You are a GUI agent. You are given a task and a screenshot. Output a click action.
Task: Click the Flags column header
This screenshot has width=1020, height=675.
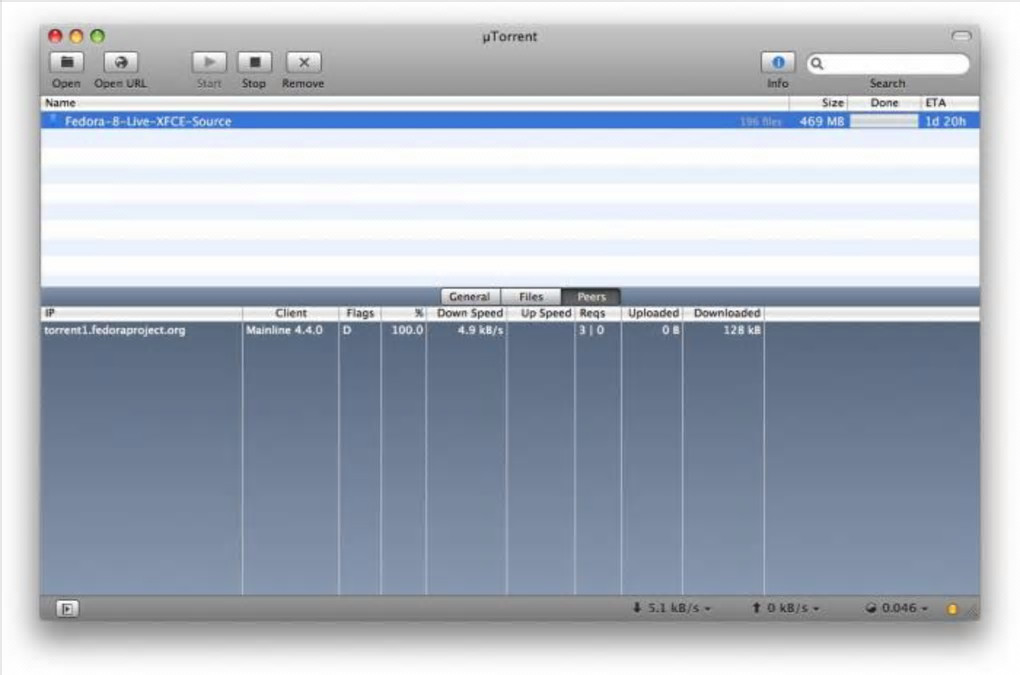(360, 313)
